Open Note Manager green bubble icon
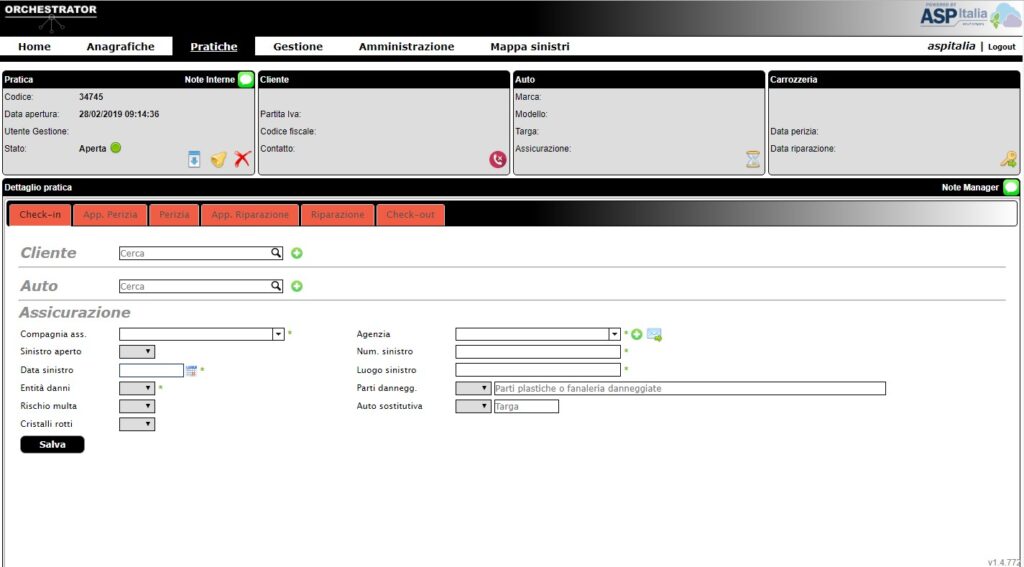1024x567 pixels. [1011, 187]
